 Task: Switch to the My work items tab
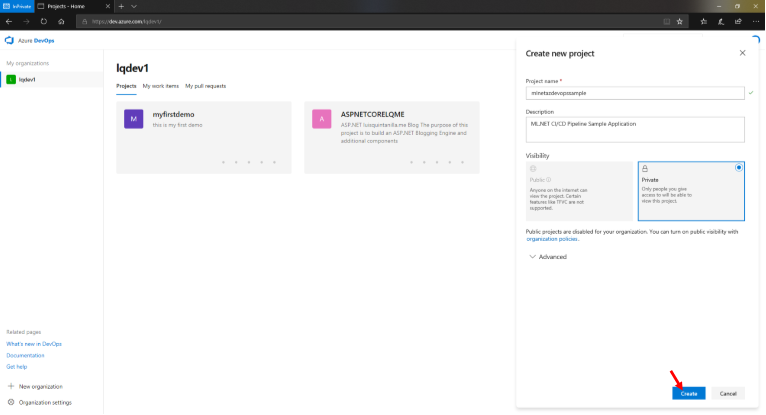click(x=161, y=86)
